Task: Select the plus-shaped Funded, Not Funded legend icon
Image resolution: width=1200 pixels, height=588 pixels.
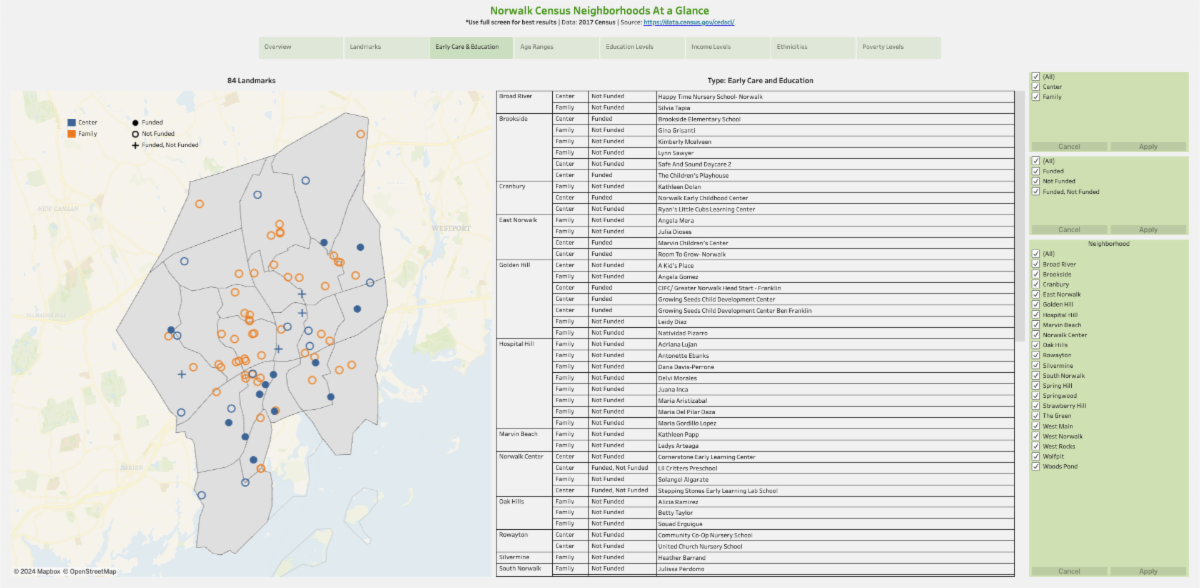Action: tap(135, 145)
